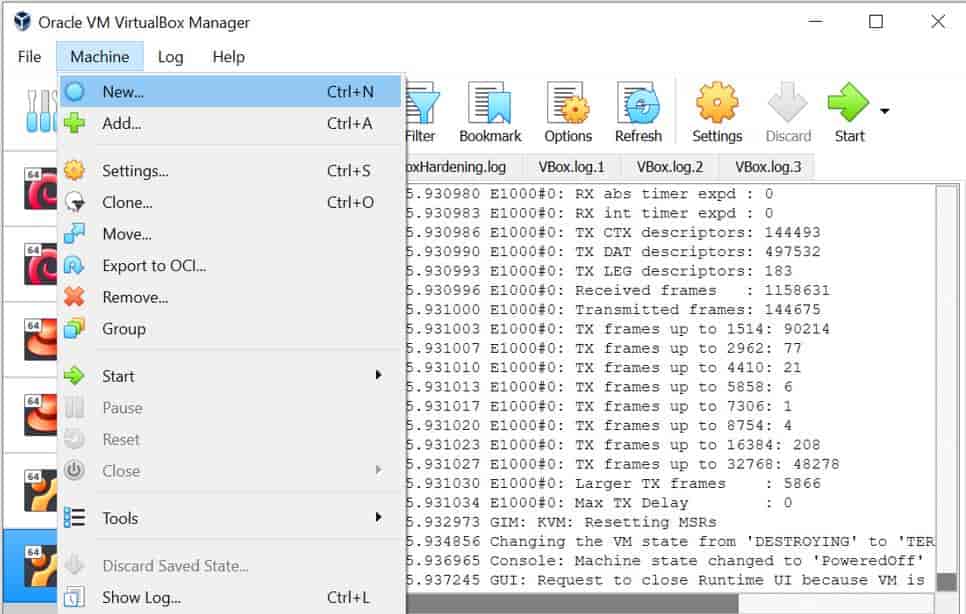Click the orange gear Settings toolbar icon
966x614 pixels.
(x=717, y=102)
